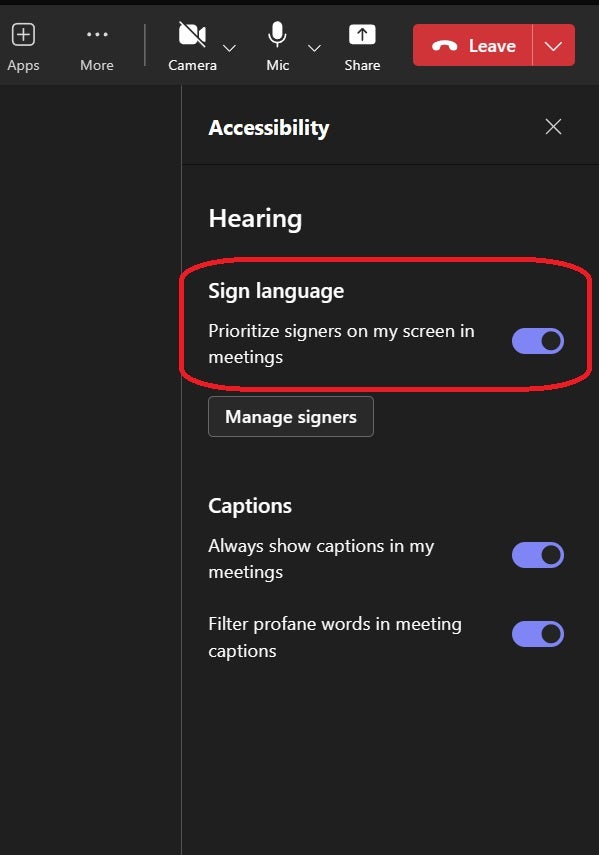Close the Accessibility panel
The image size is (599, 855).
point(553,127)
